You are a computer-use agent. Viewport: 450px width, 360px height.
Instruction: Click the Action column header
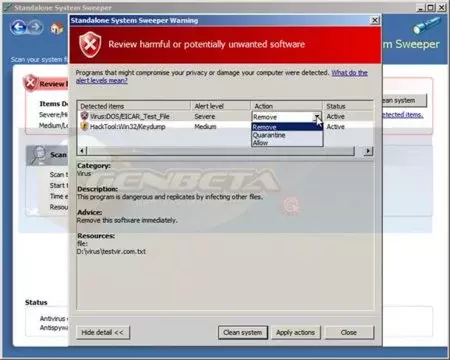pos(286,106)
